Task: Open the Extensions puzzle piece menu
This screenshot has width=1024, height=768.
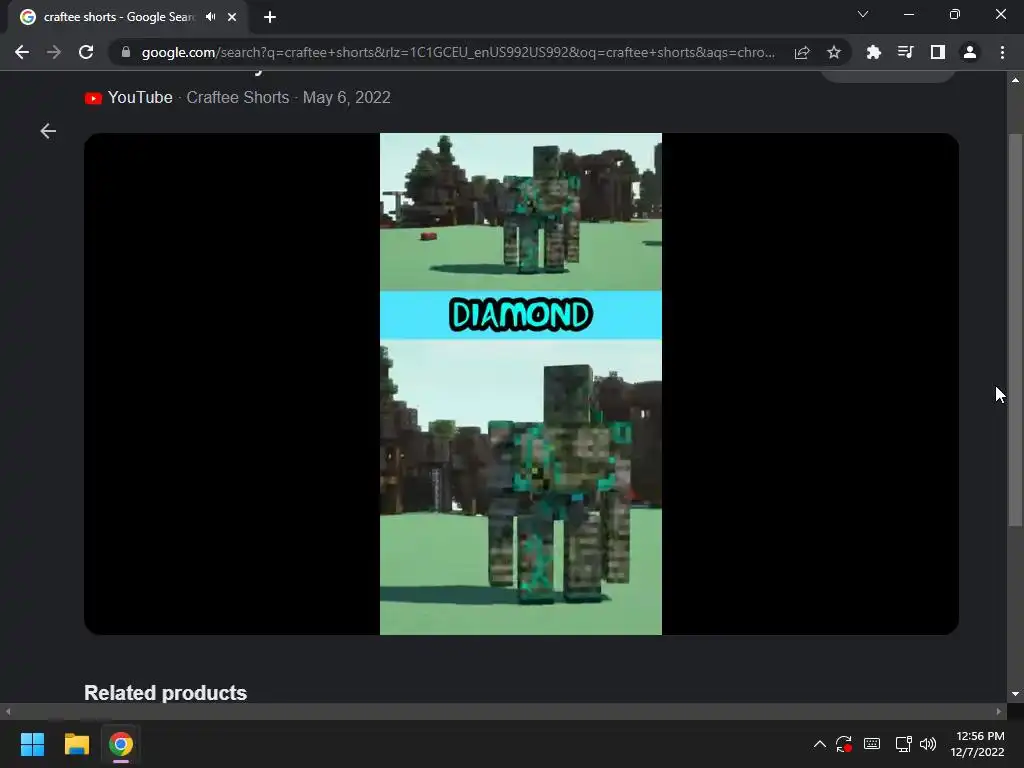Action: (x=873, y=52)
